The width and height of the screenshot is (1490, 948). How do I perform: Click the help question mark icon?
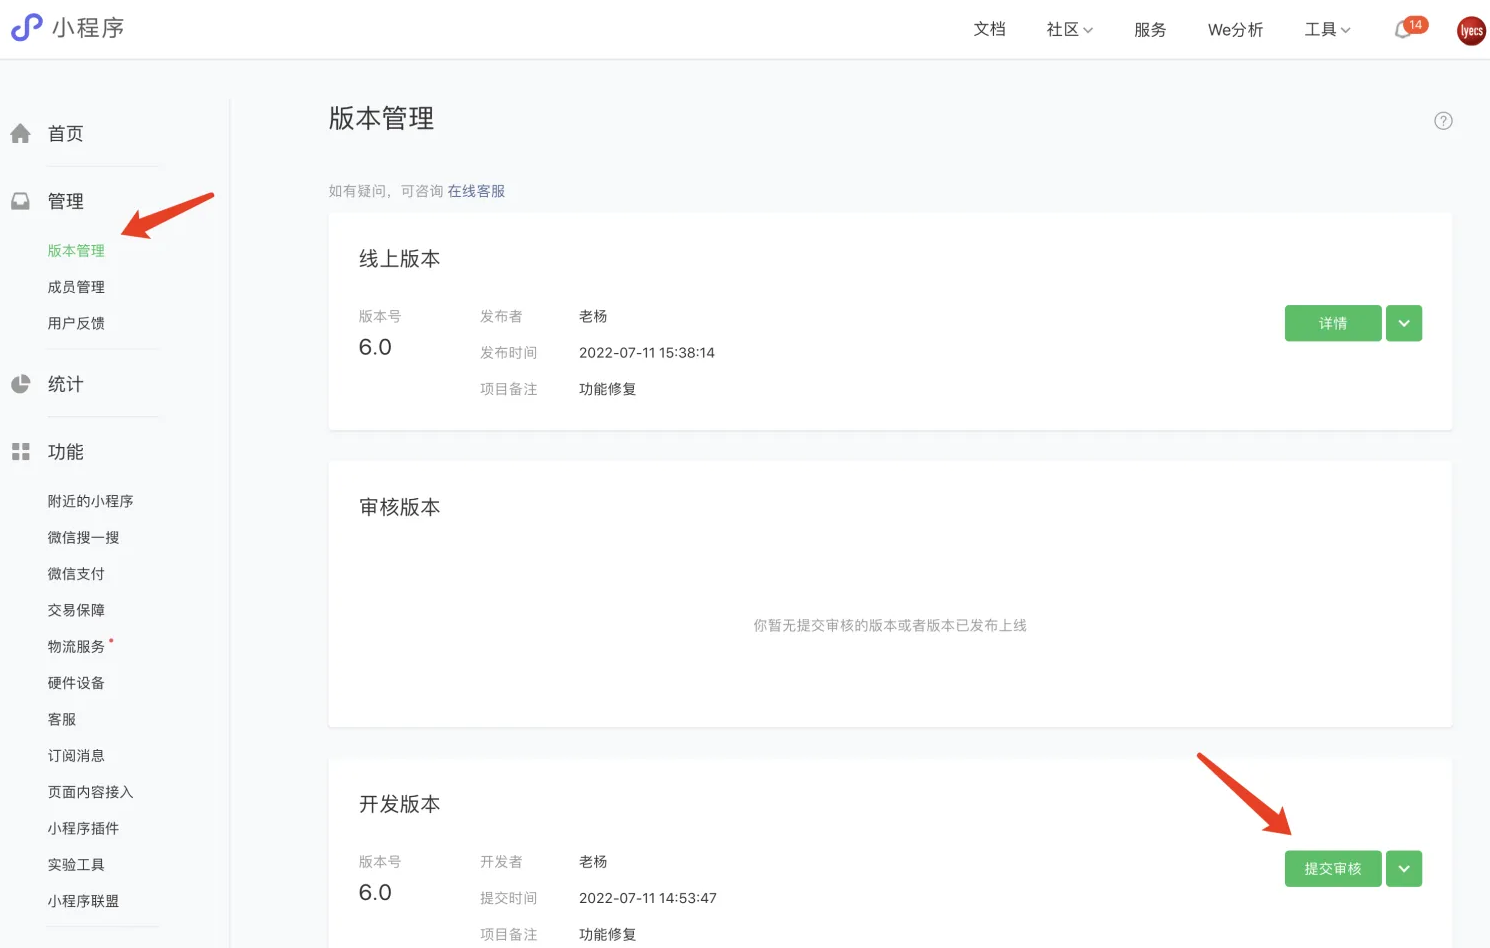click(x=1443, y=121)
